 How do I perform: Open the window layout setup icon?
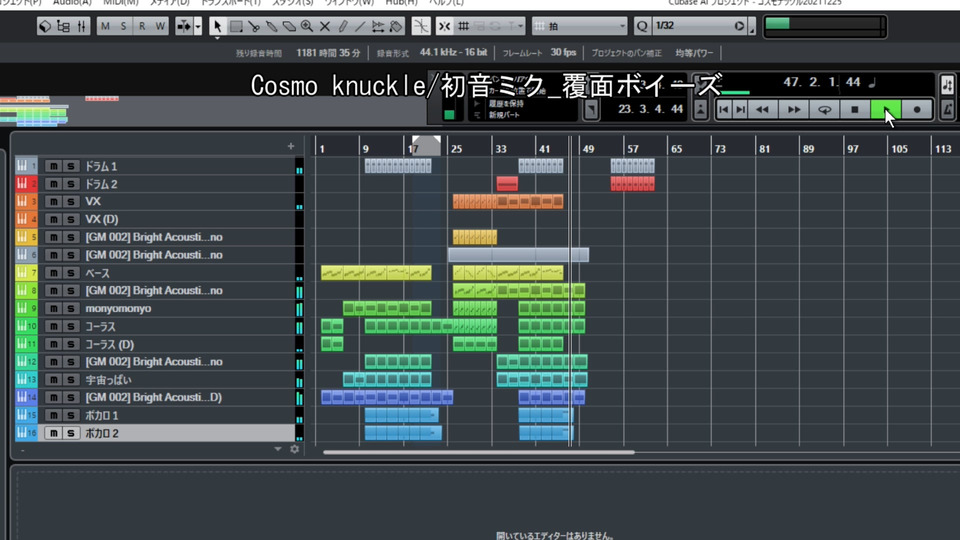45,26
